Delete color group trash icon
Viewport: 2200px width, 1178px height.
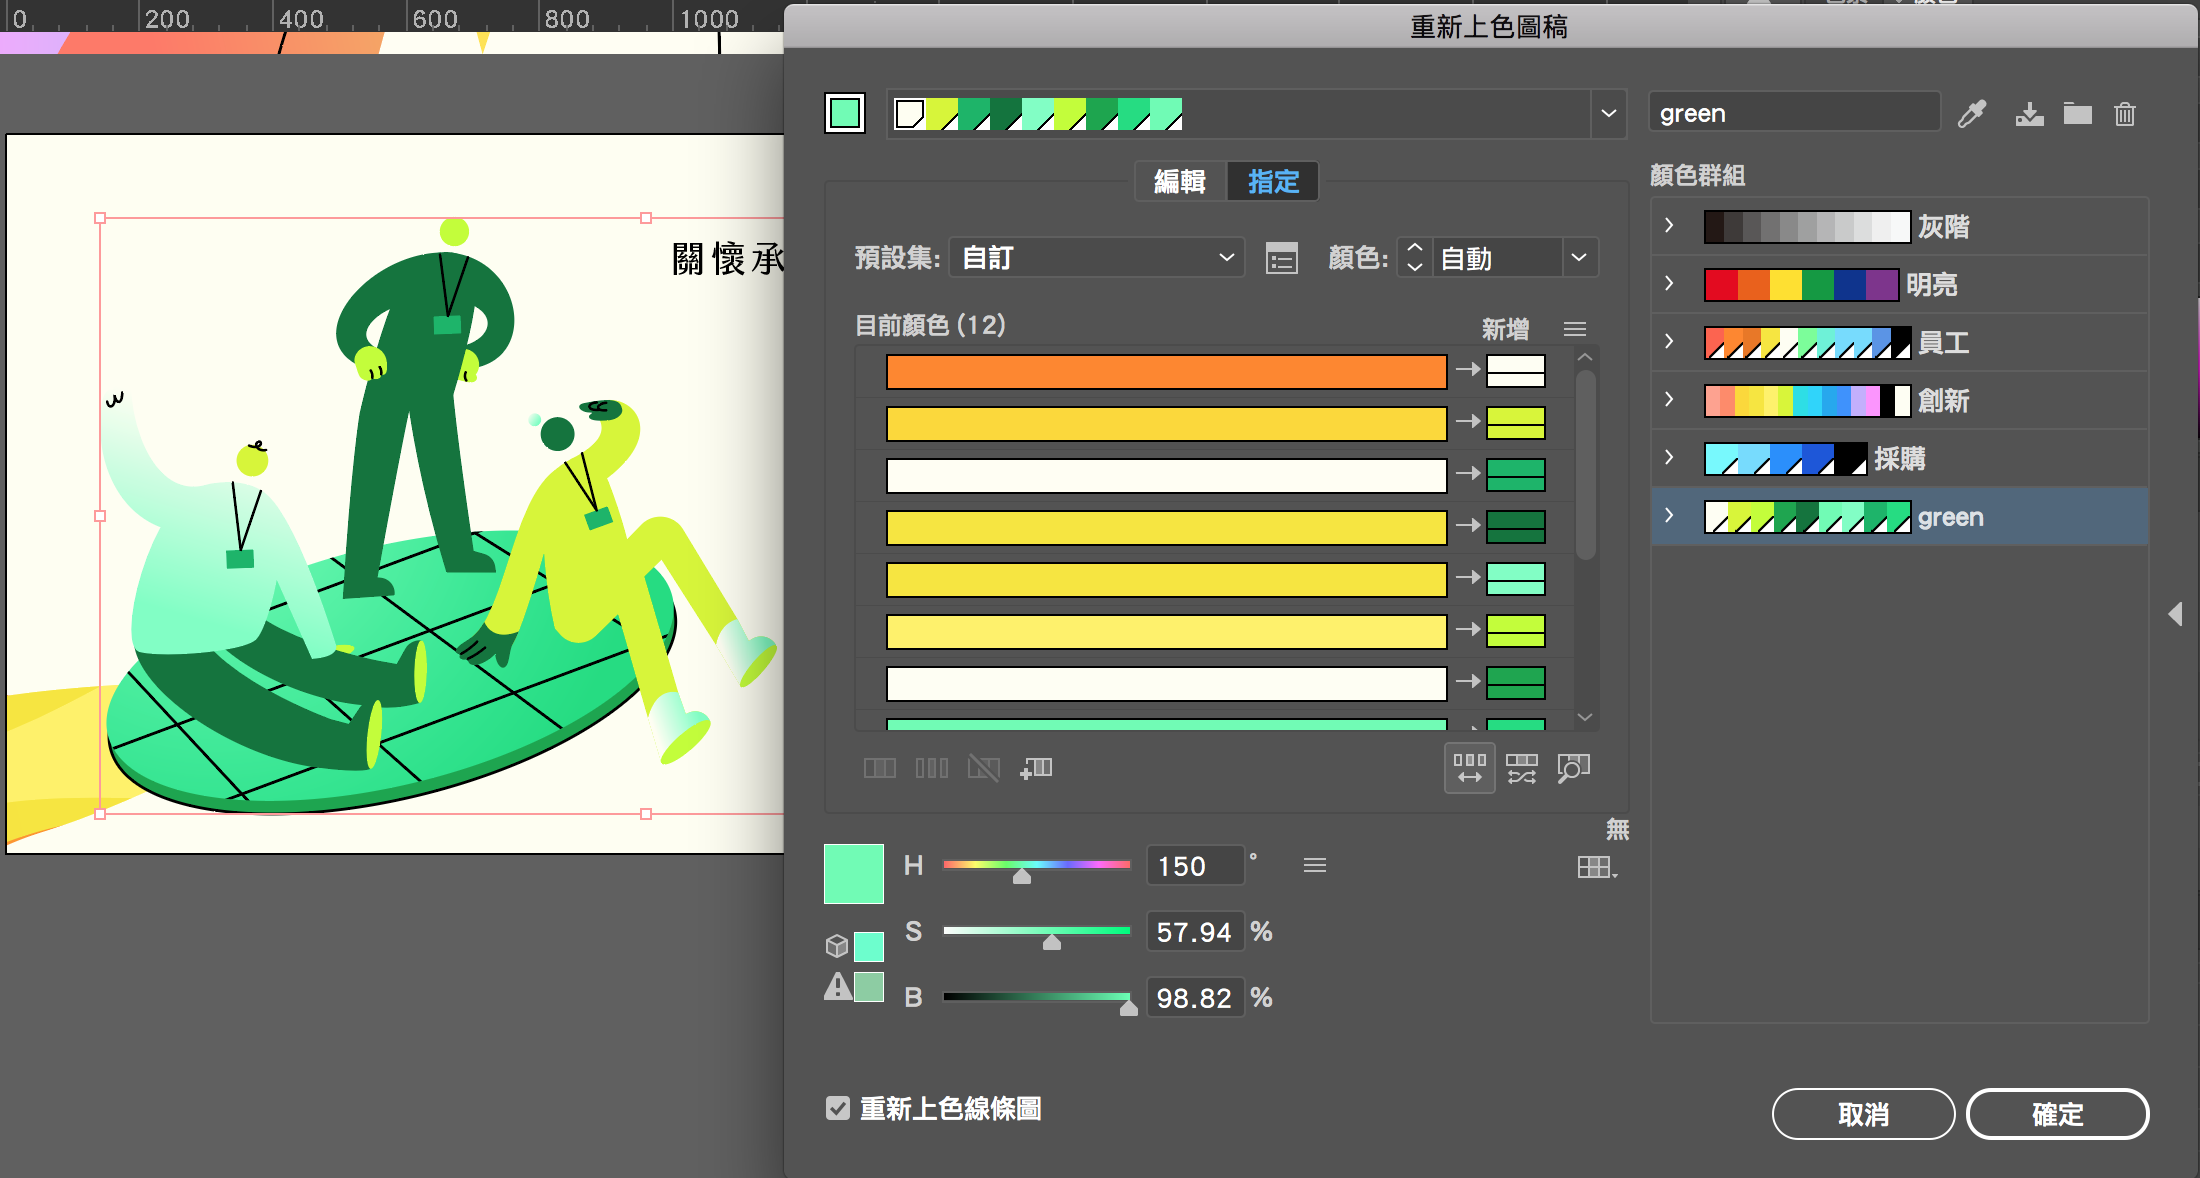2125,114
